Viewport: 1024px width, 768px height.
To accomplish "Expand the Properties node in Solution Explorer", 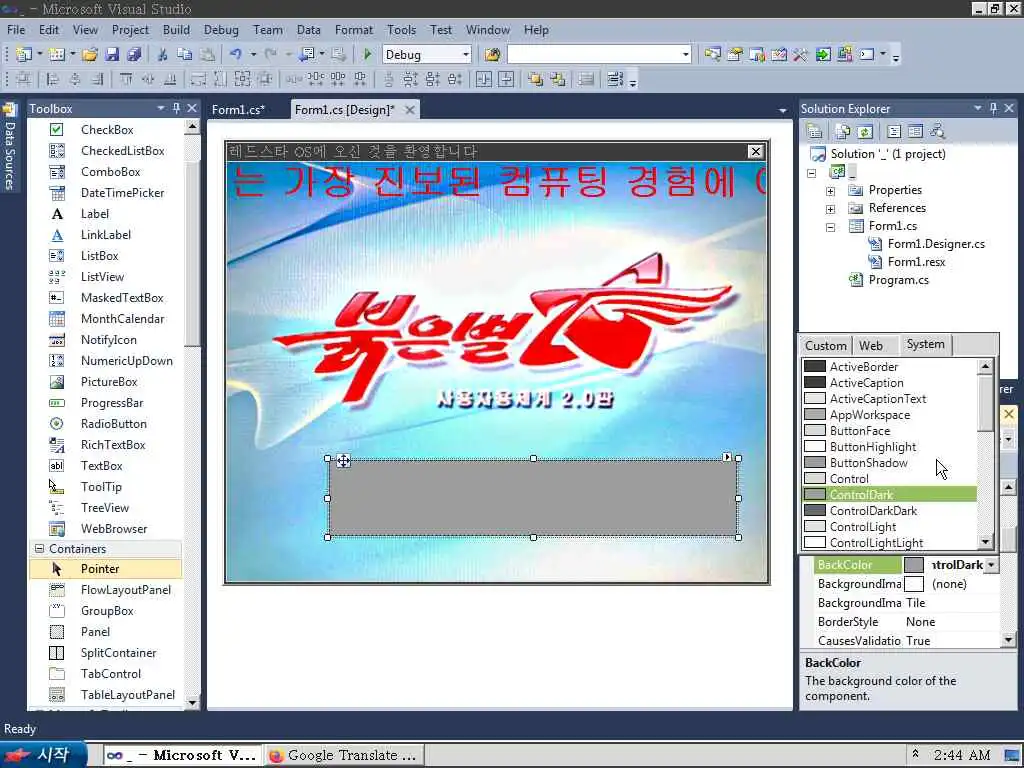I will tap(830, 191).
